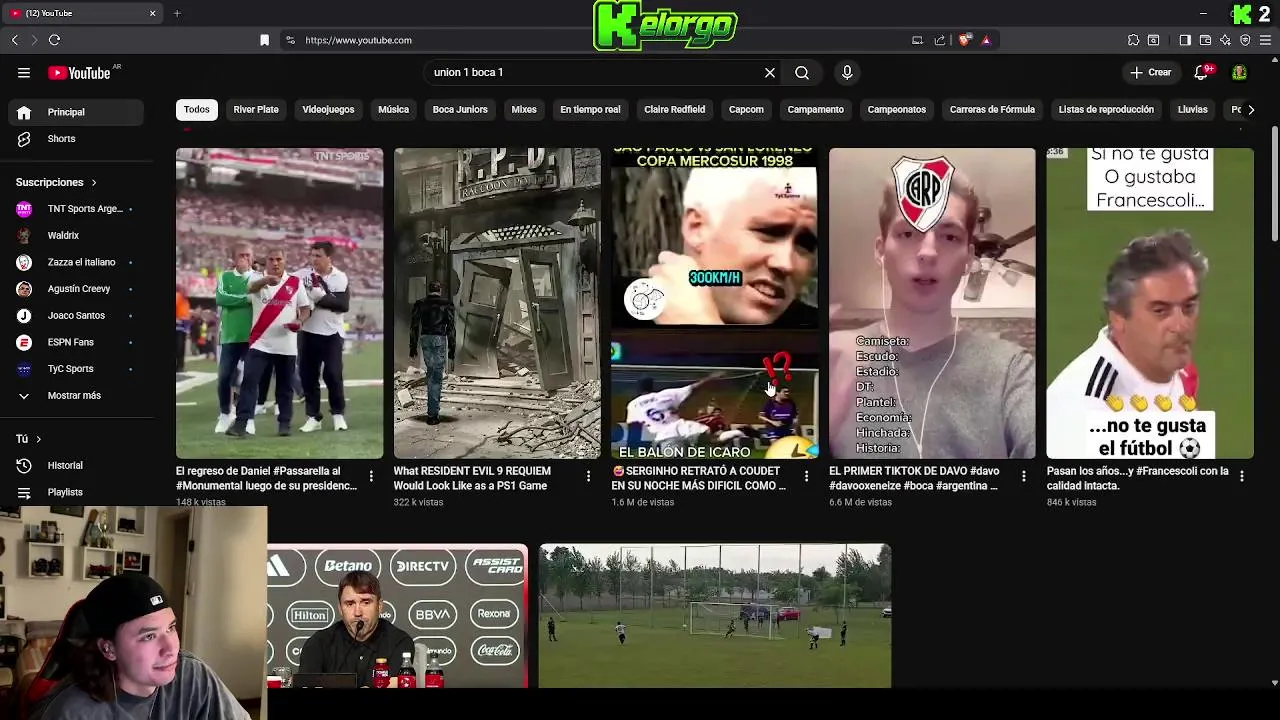Viewport: 1280px width, 720px height.
Task: Open the notifications bell
Action: point(1202,73)
